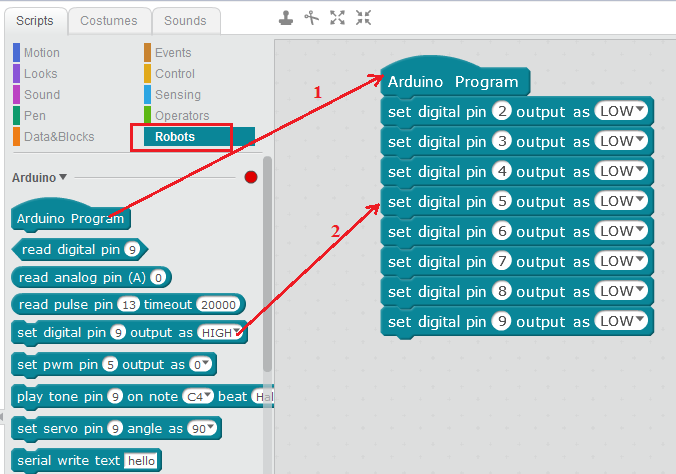Switch to the Sounds tab
This screenshot has height=474, width=676.
click(185, 21)
